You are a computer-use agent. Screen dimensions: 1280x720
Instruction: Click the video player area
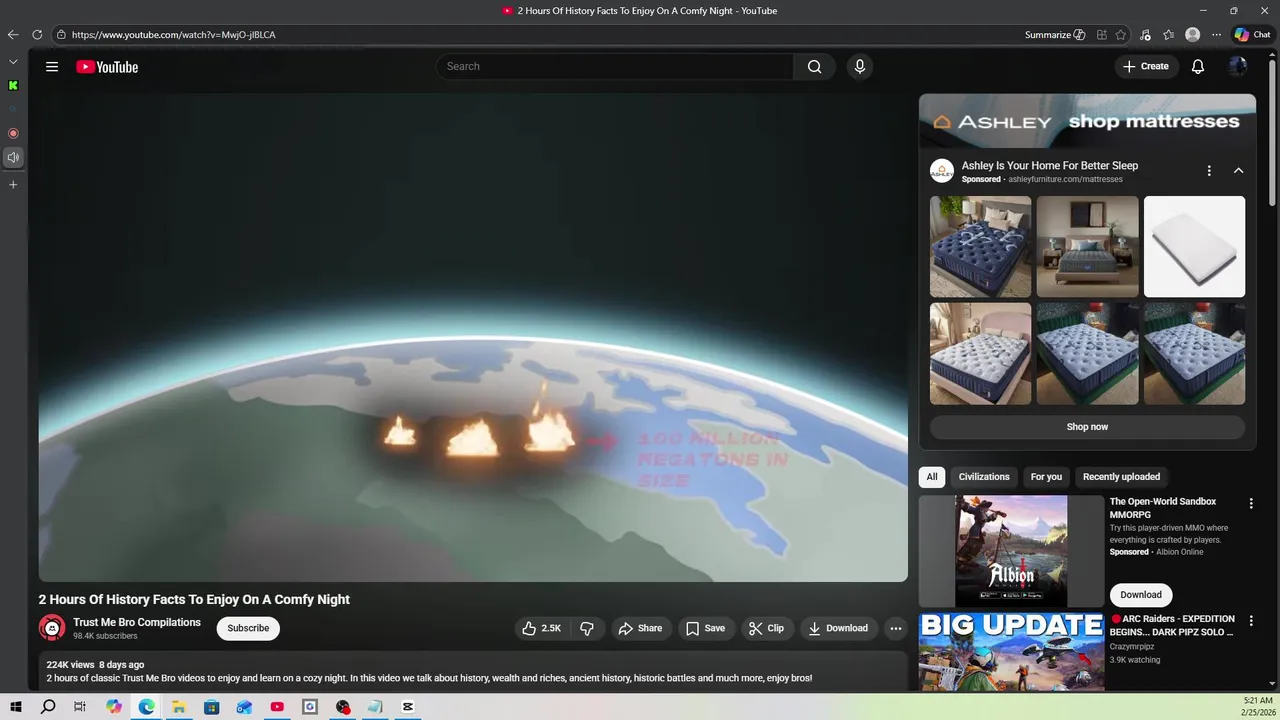pyautogui.click(x=473, y=338)
